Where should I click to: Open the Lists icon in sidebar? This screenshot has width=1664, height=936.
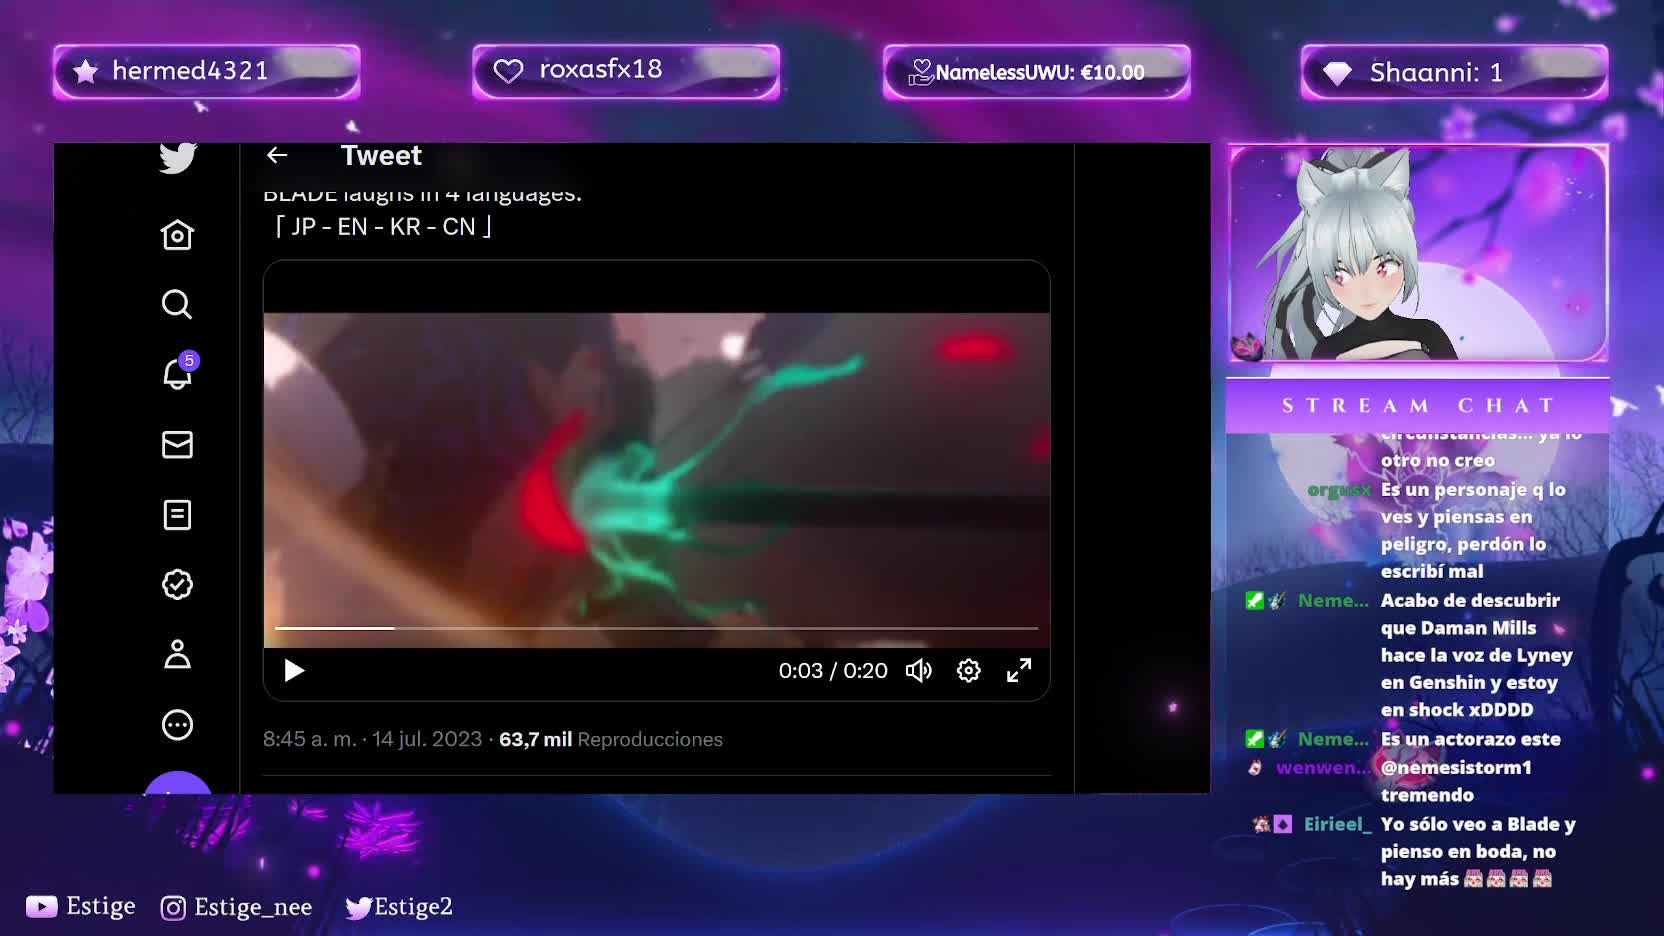pos(177,515)
